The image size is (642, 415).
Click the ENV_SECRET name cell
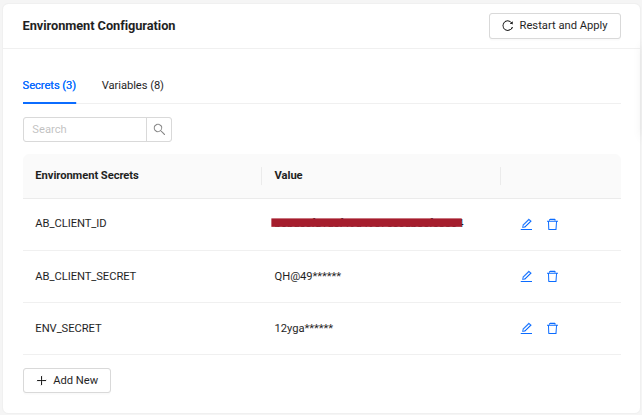pos(68,328)
